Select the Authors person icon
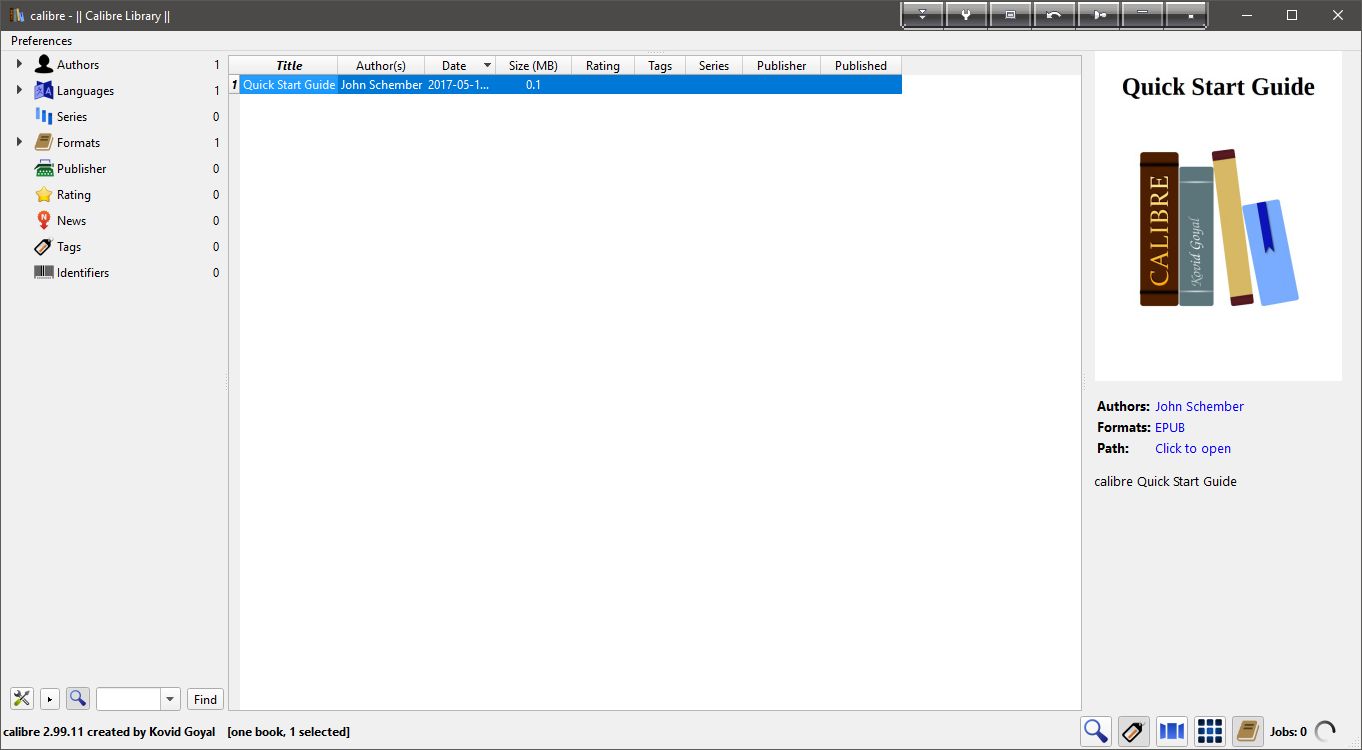 (44, 64)
